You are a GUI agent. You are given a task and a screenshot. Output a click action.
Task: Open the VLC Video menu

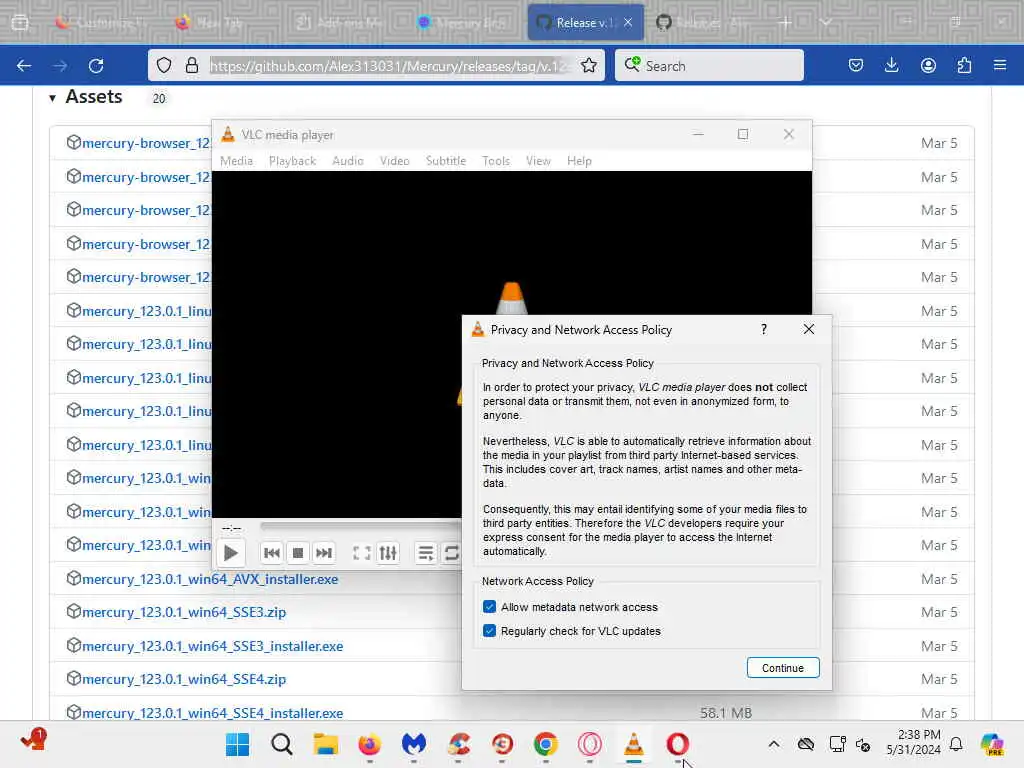coord(394,161)
